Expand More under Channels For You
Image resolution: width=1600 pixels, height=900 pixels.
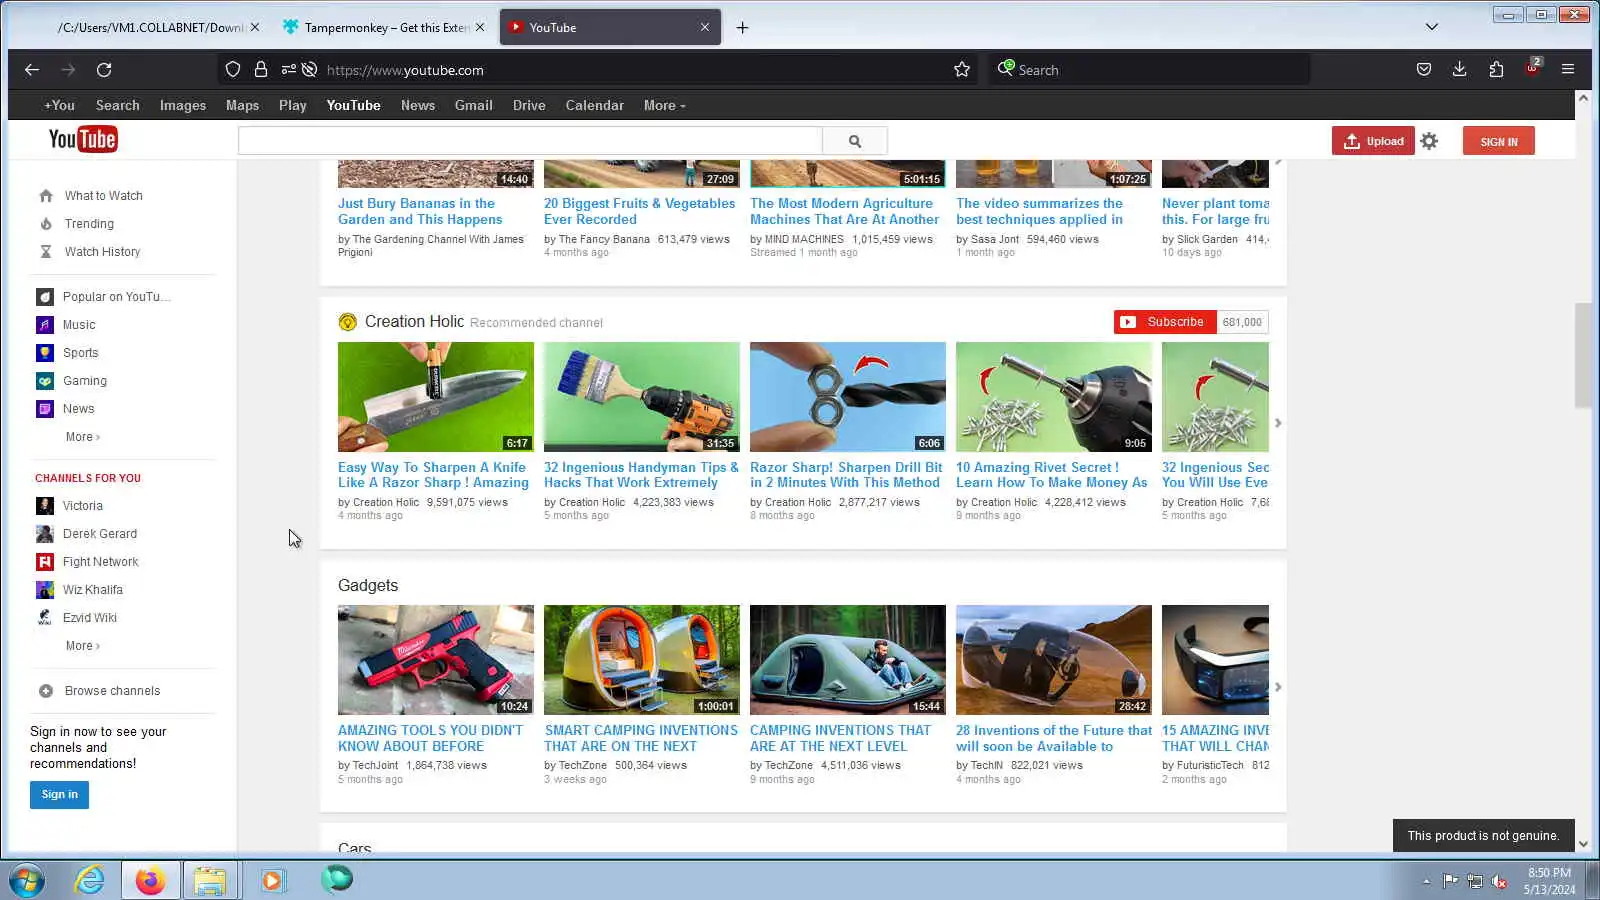coord(83,646)
